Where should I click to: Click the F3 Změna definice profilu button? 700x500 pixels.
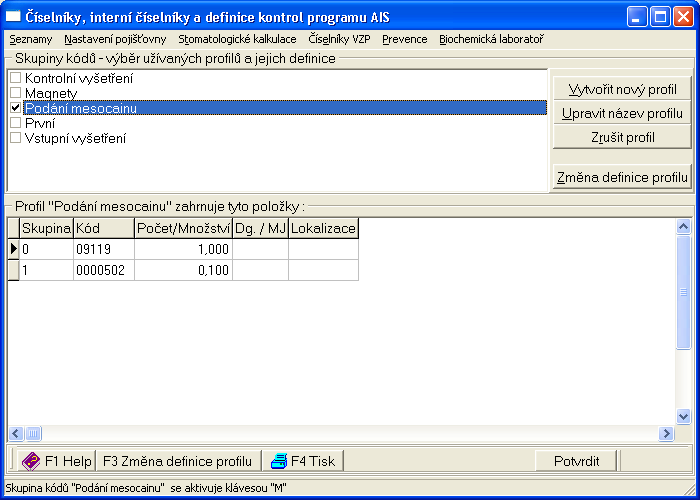coord(177,461)
